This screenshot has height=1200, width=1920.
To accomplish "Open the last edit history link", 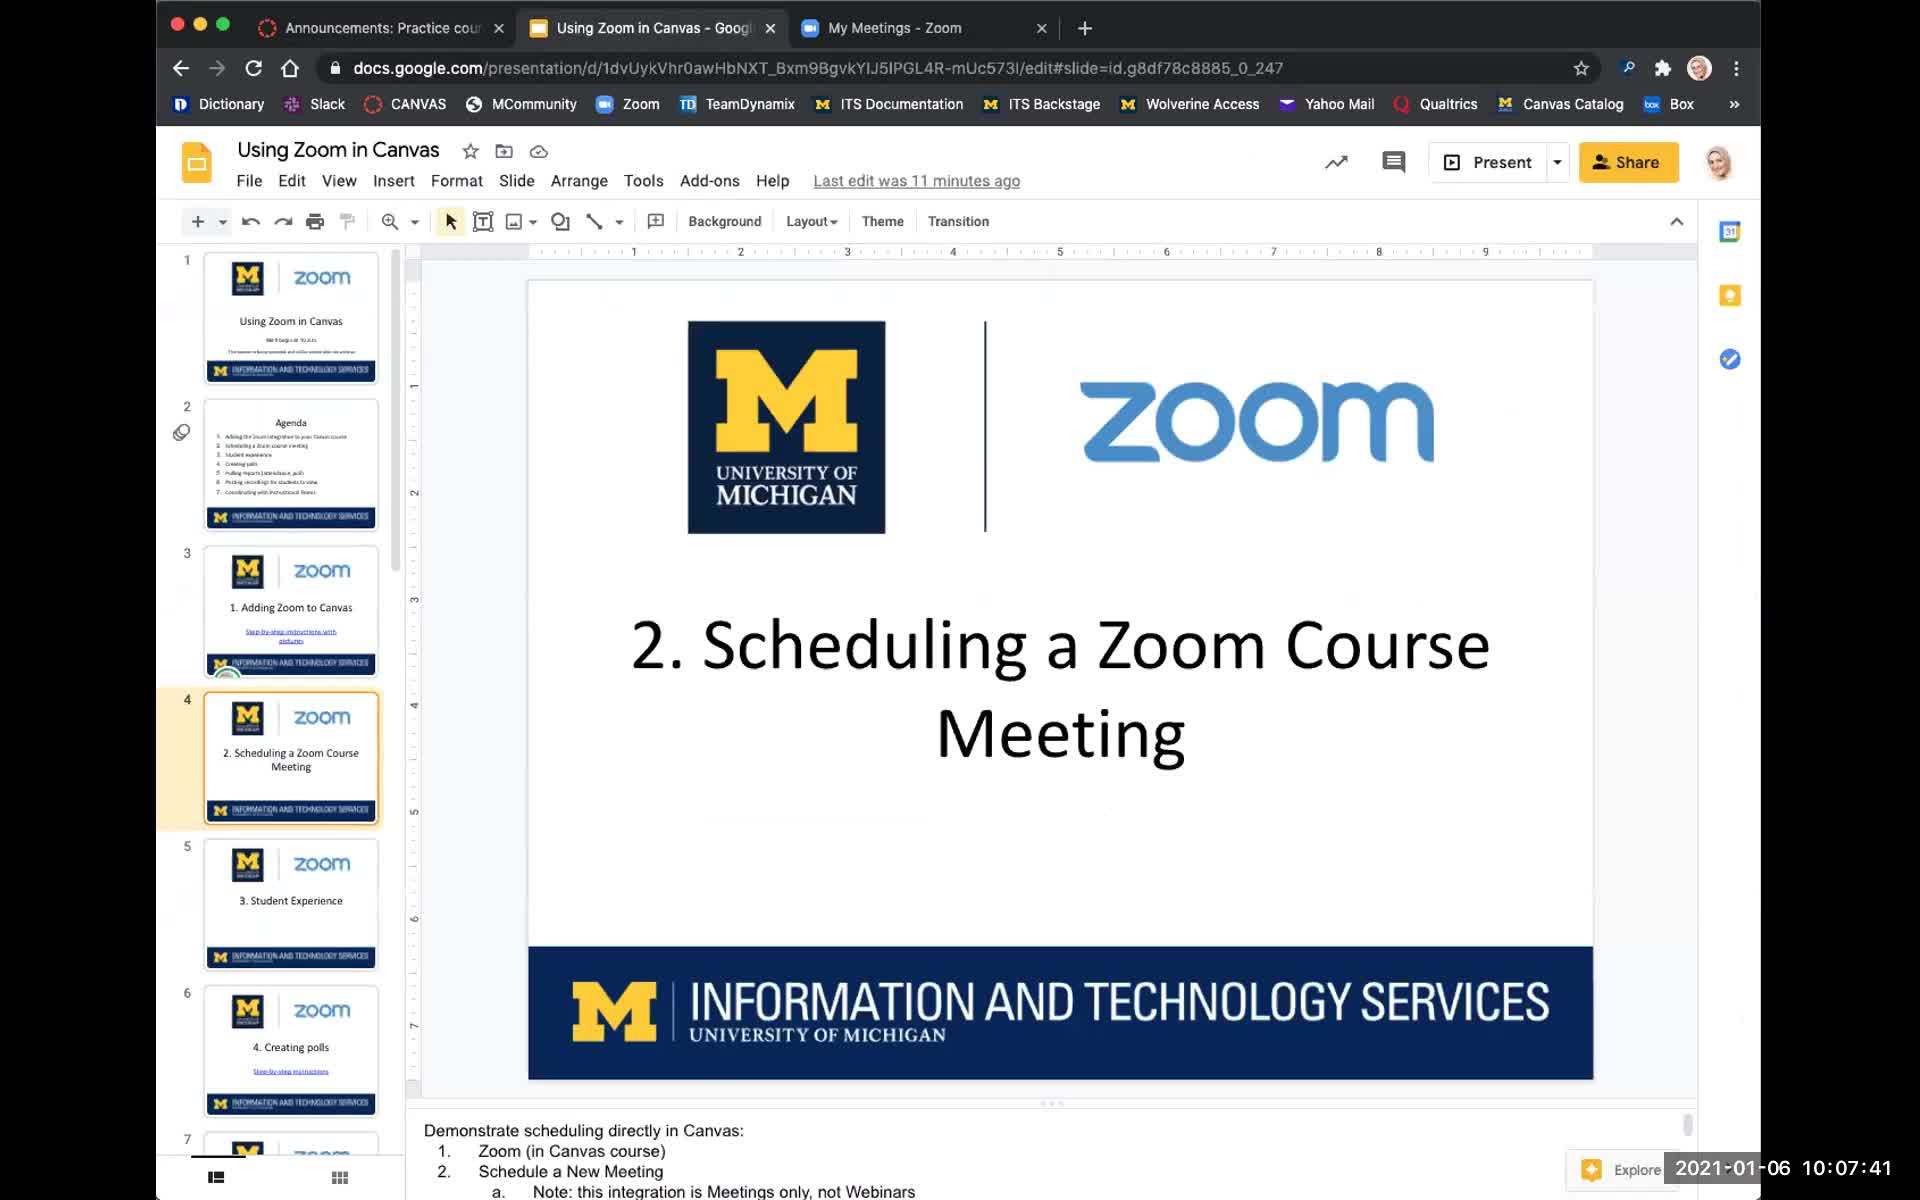I will point(917,181).
